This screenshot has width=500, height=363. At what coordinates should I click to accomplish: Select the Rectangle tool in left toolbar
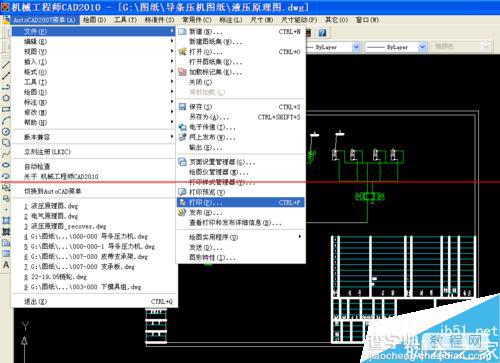[6, 109]
